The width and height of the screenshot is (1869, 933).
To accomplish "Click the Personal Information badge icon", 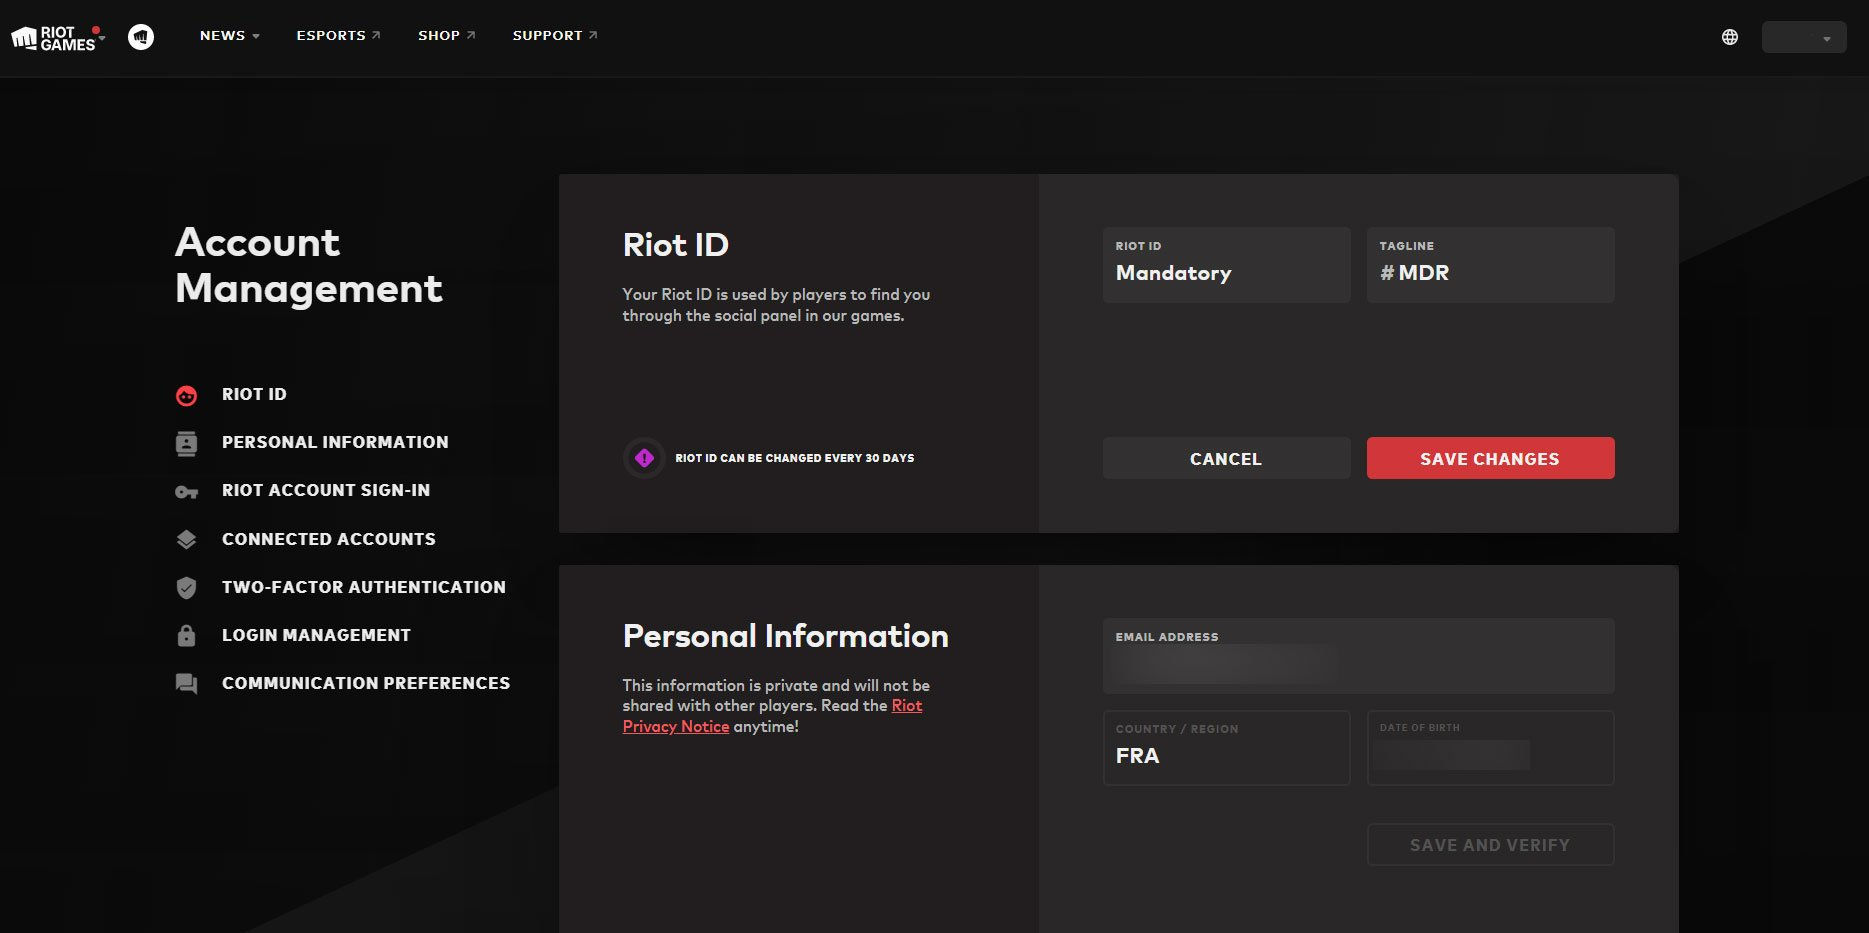I will pos(186,443).
